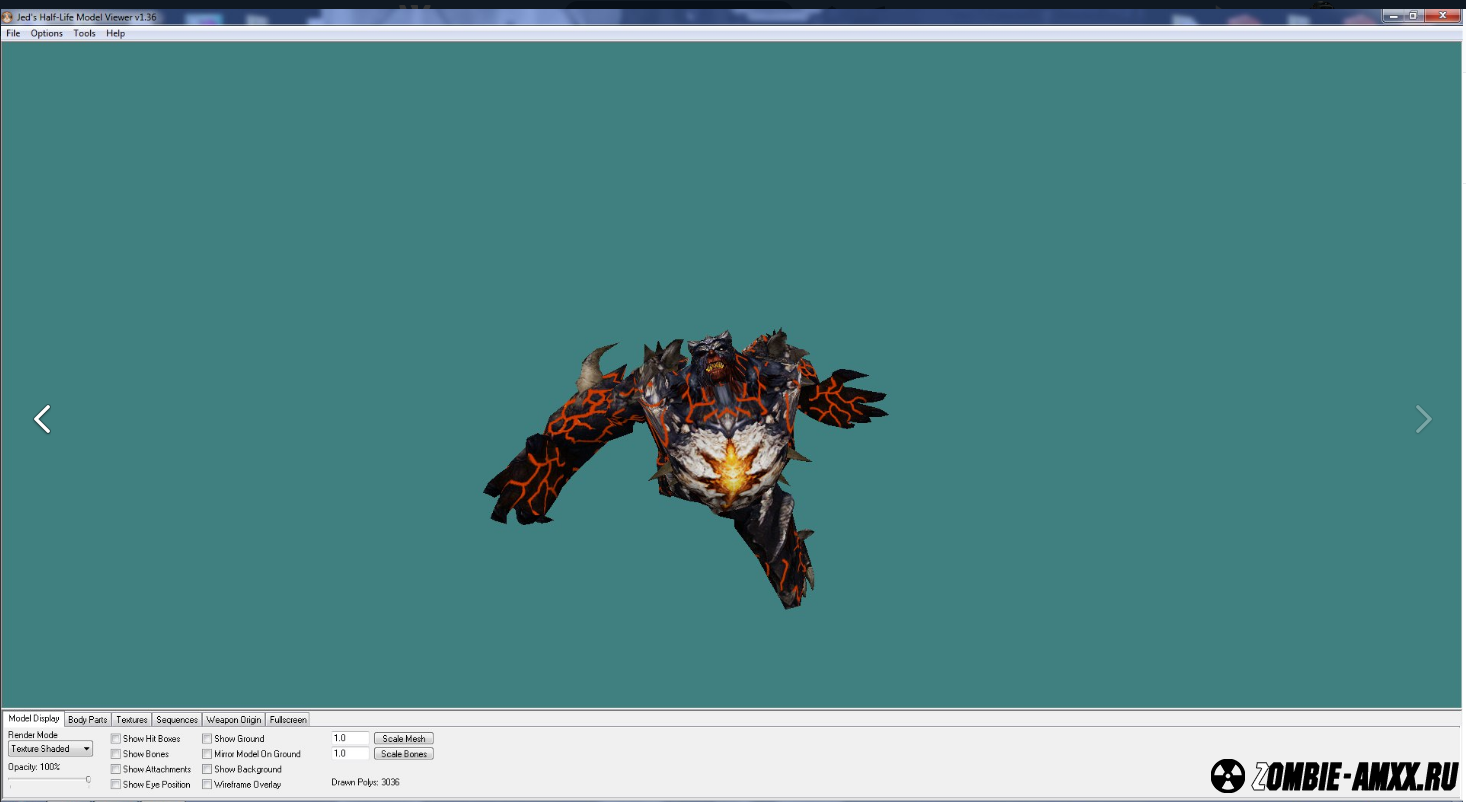
Task: Open the File menu
Action: 13,33
